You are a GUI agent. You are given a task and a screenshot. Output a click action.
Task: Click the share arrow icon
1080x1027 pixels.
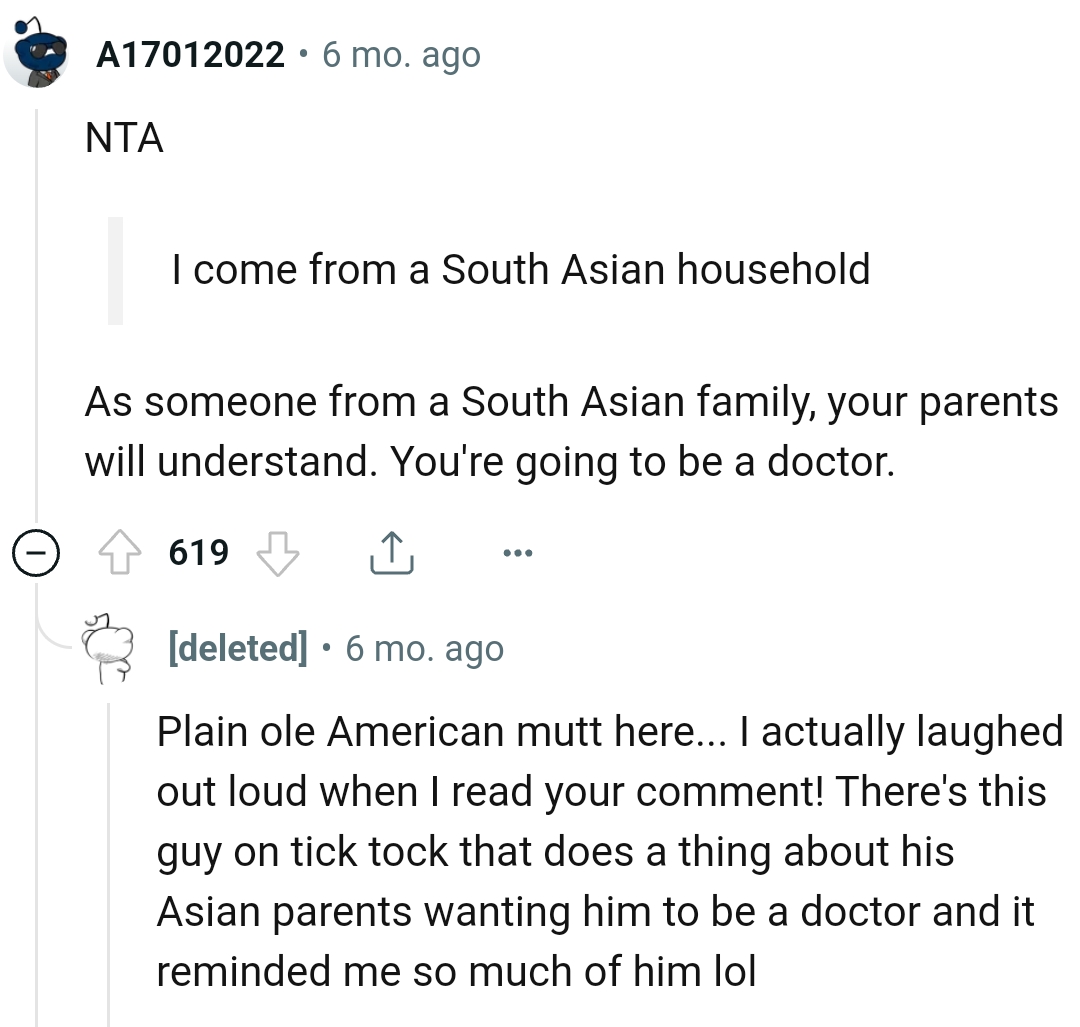(392, 551)
